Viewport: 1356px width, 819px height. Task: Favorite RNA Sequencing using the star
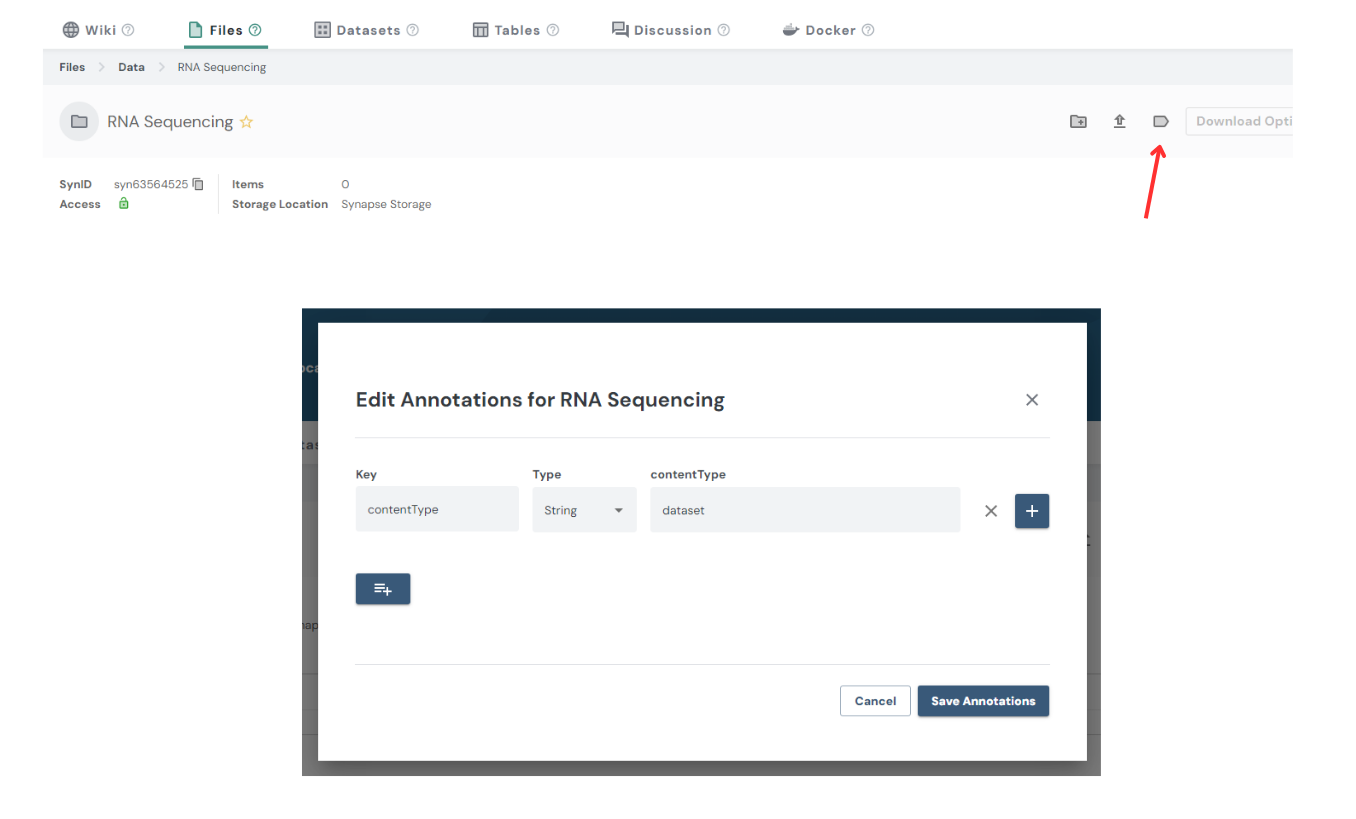click(245, 121)
